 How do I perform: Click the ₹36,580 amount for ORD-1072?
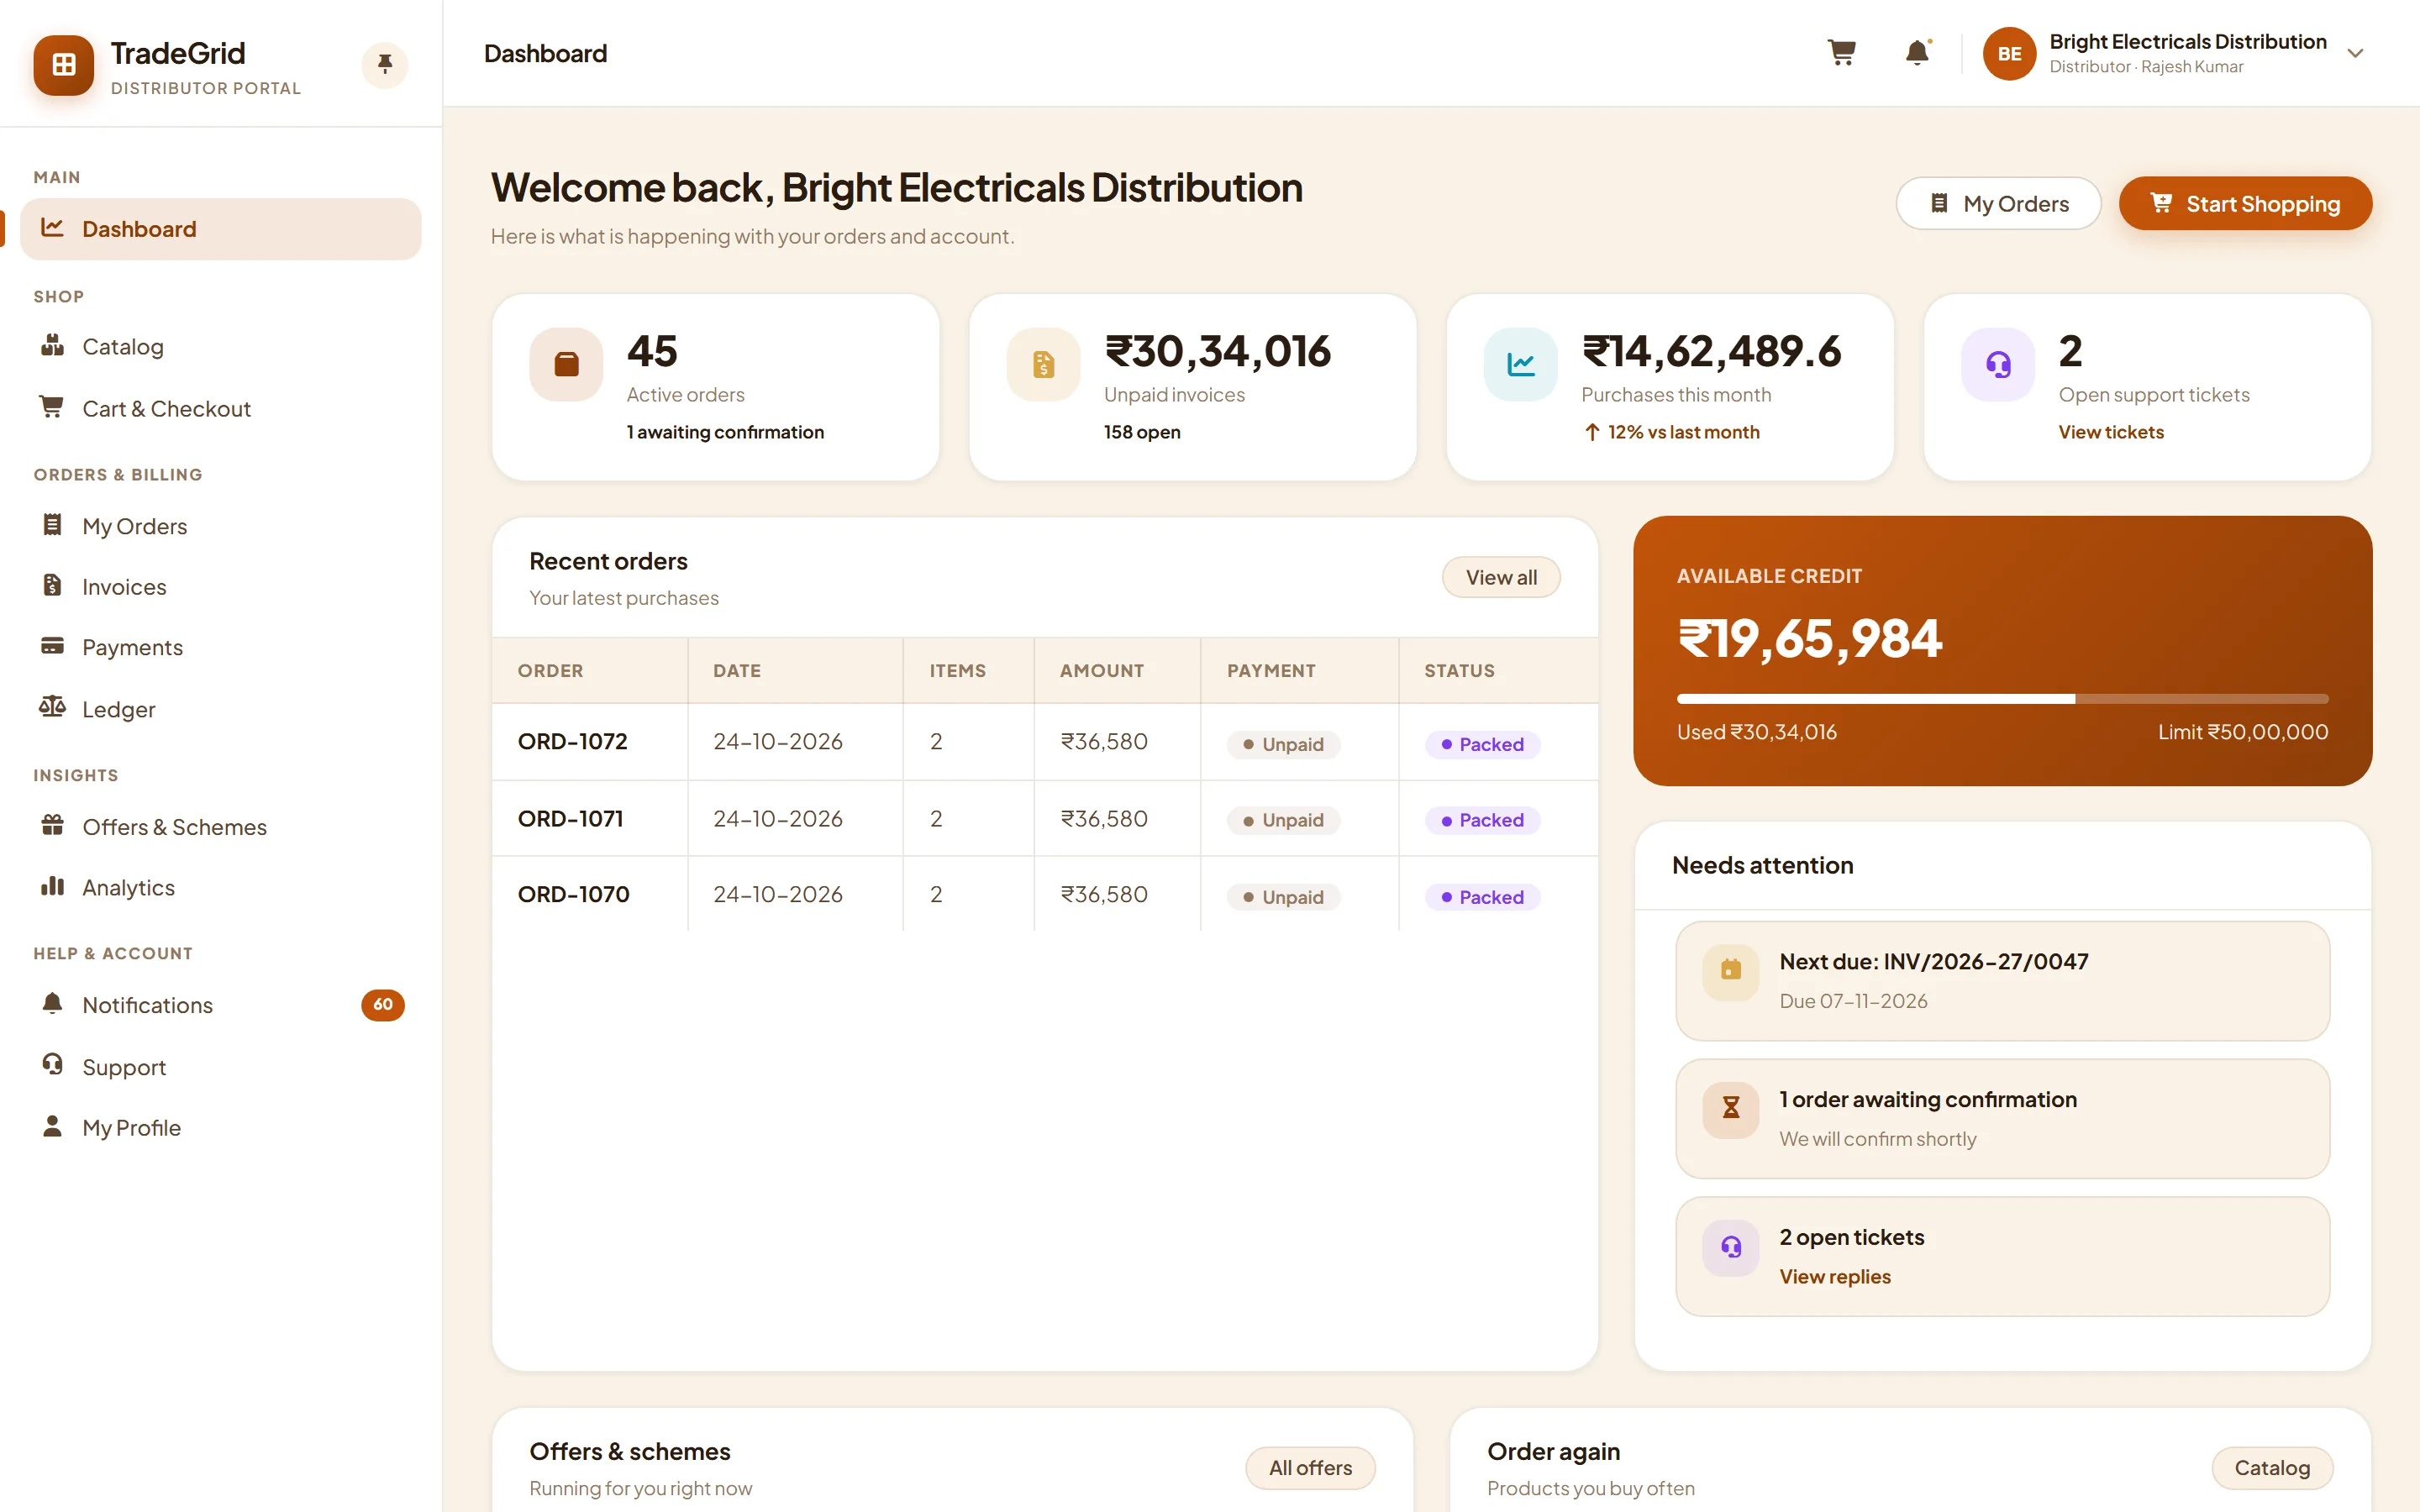(1104, 741)
